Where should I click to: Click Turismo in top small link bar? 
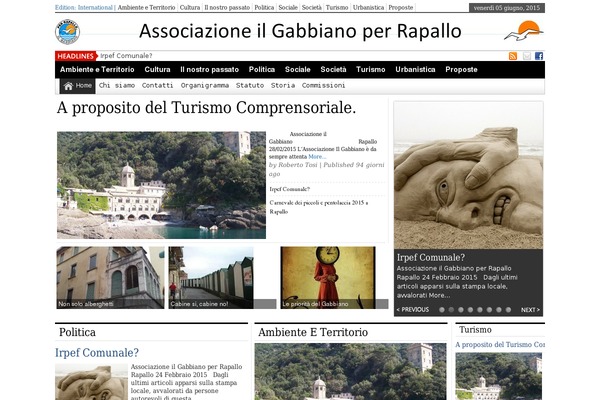point(337,8)
